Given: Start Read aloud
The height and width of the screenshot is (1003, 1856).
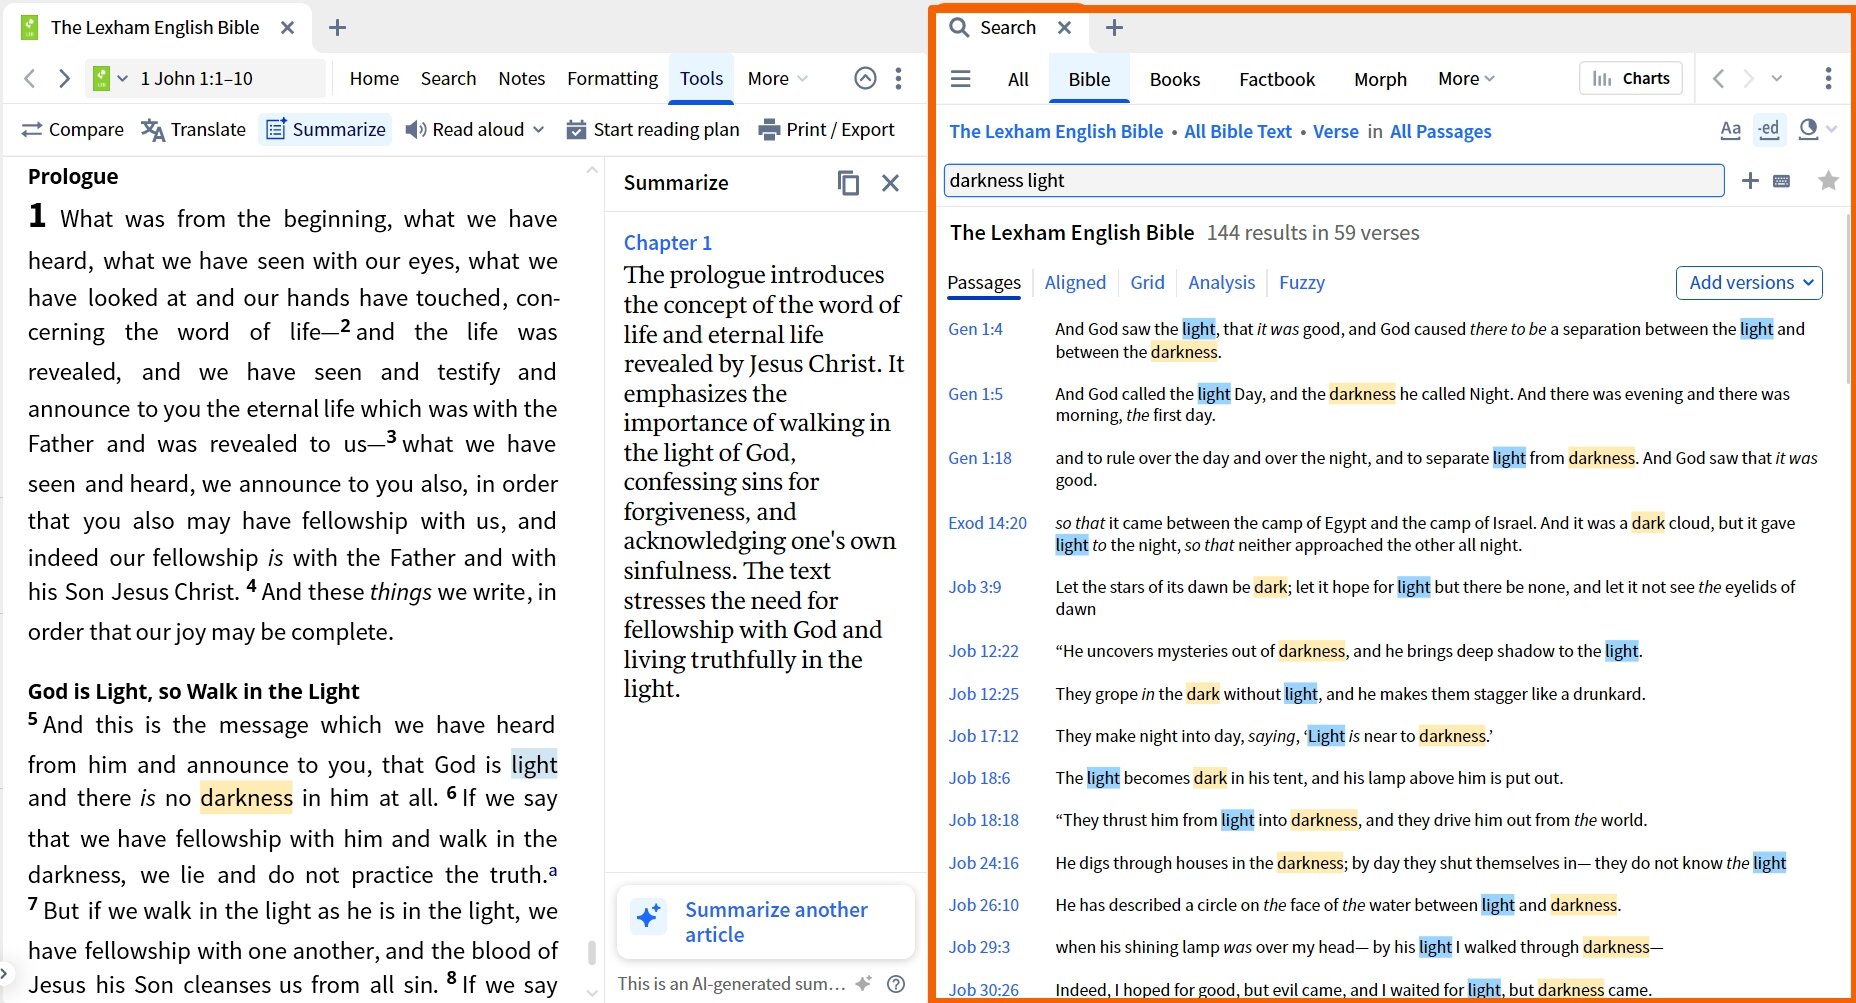Looking at the screenshot, I should [x=464, y=129].
